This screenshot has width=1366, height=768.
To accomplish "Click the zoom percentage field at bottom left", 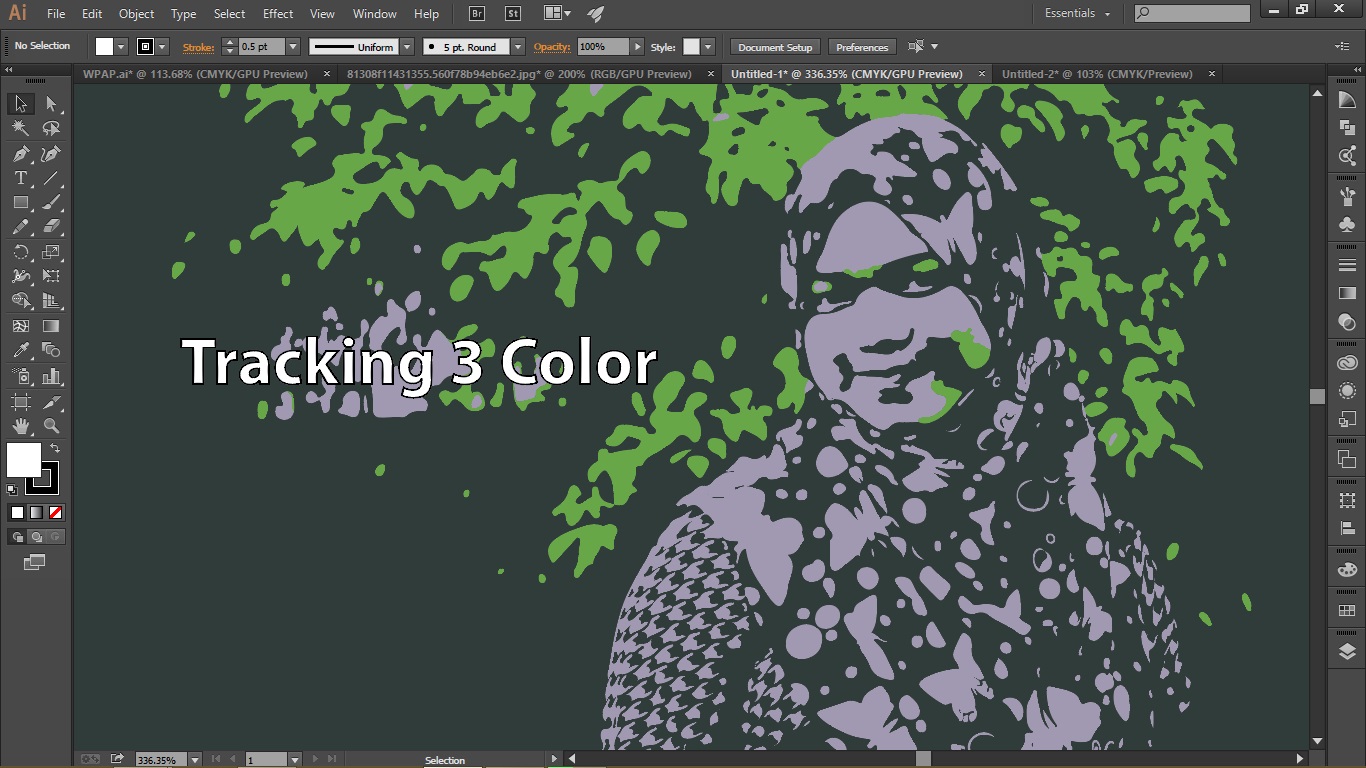I will (160, 759).
